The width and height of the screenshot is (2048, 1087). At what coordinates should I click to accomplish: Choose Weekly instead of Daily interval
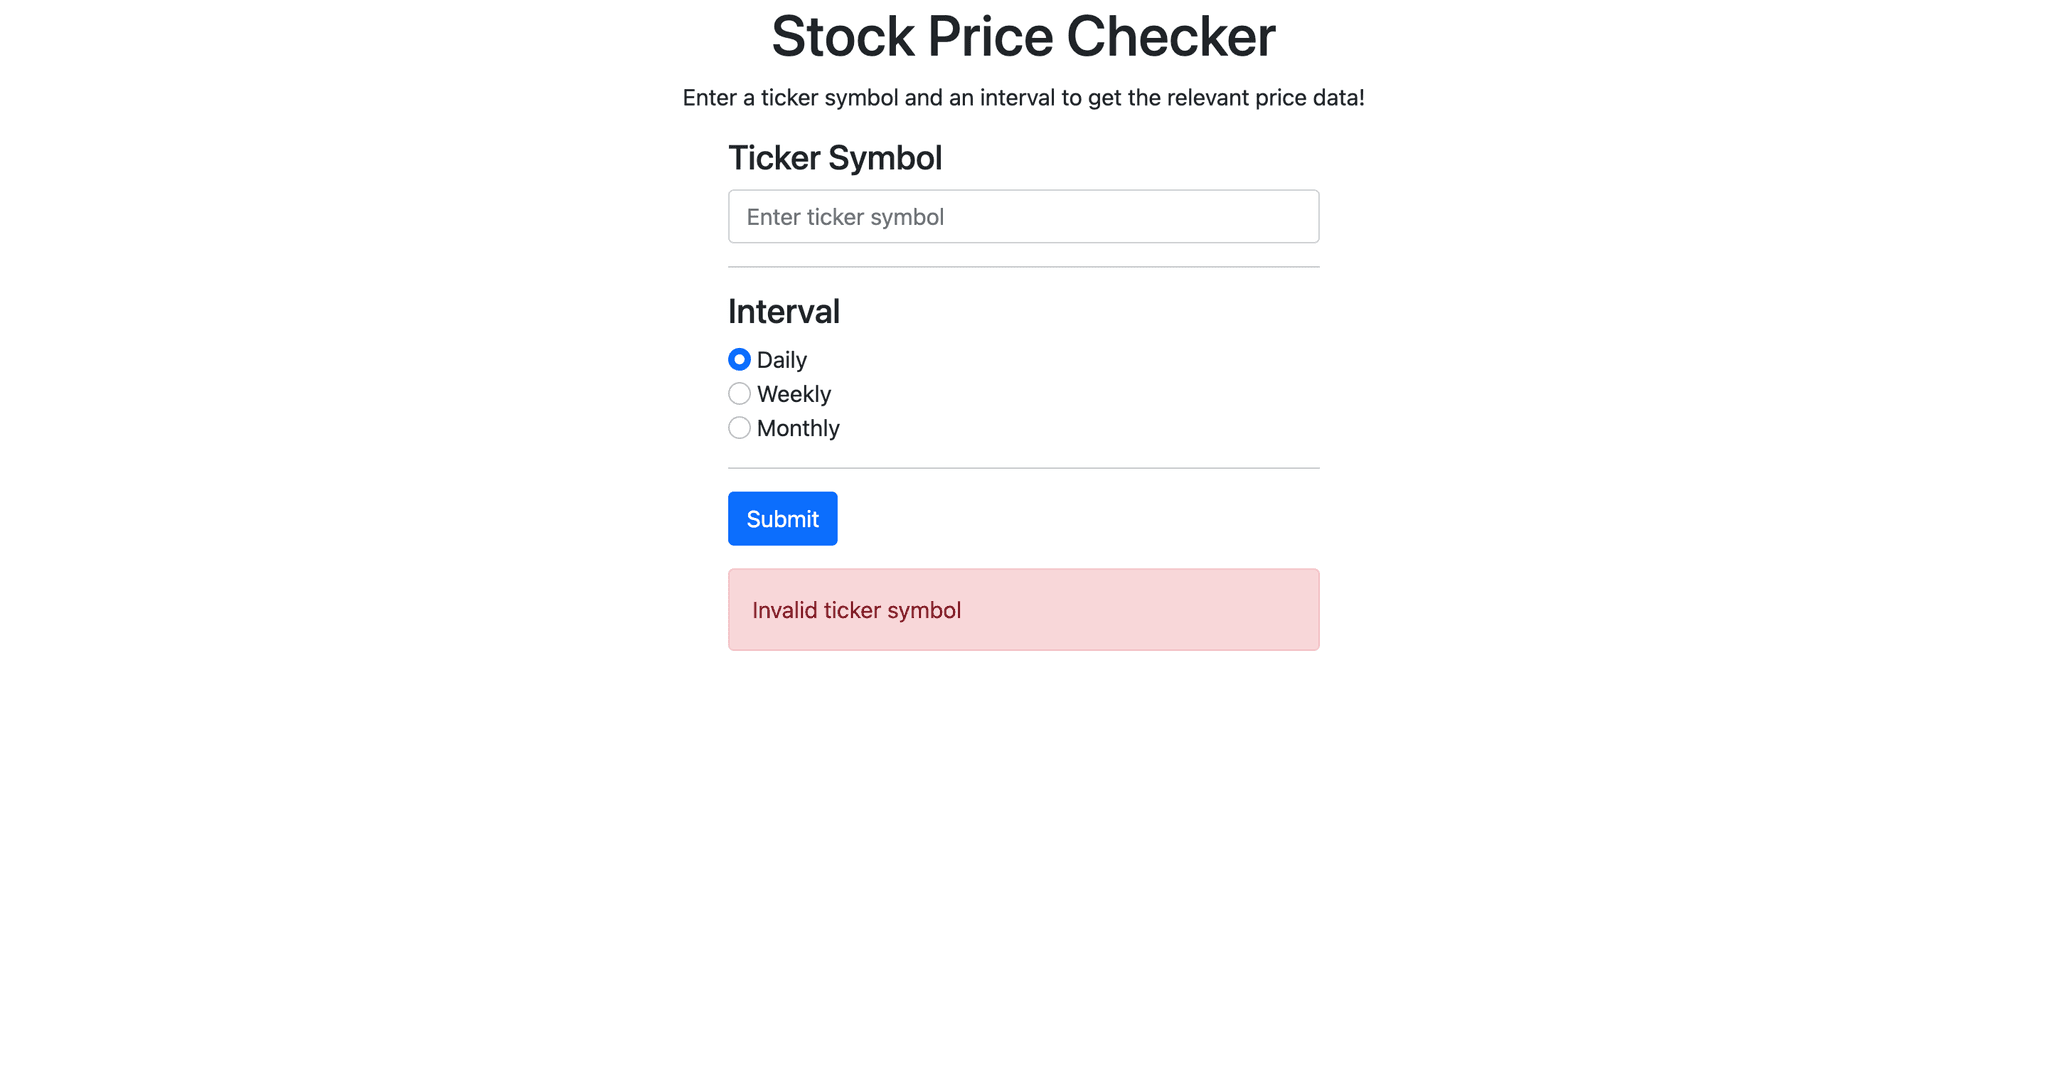coord(739,393)
